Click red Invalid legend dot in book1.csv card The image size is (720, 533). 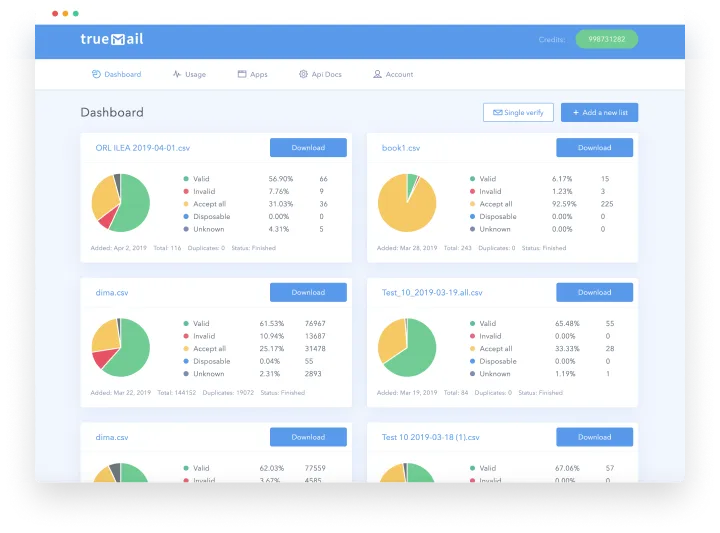tap(472, 191)
